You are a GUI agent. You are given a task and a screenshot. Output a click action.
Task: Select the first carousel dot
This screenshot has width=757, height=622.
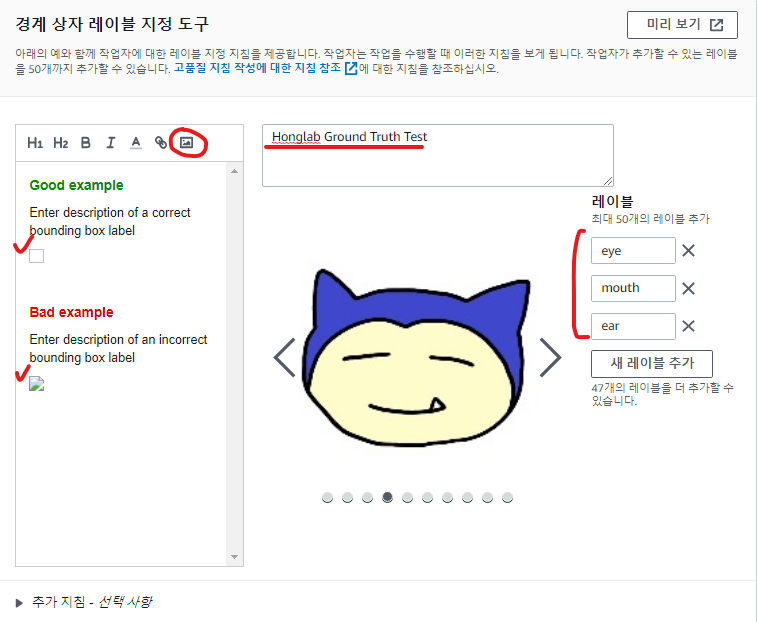pyautogui.click(x=327, y=497)
